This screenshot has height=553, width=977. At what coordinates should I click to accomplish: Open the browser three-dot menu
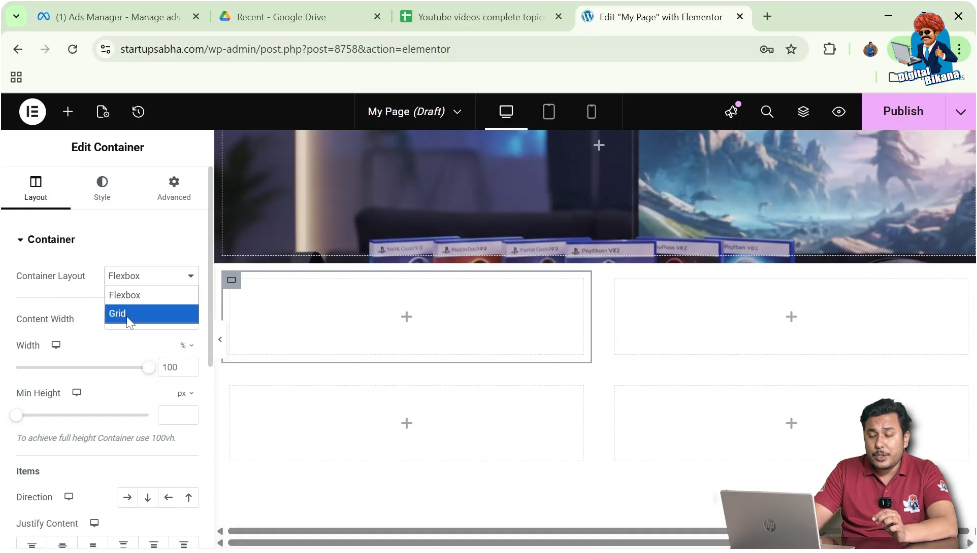pyautogui.click(x=960, y=49)
